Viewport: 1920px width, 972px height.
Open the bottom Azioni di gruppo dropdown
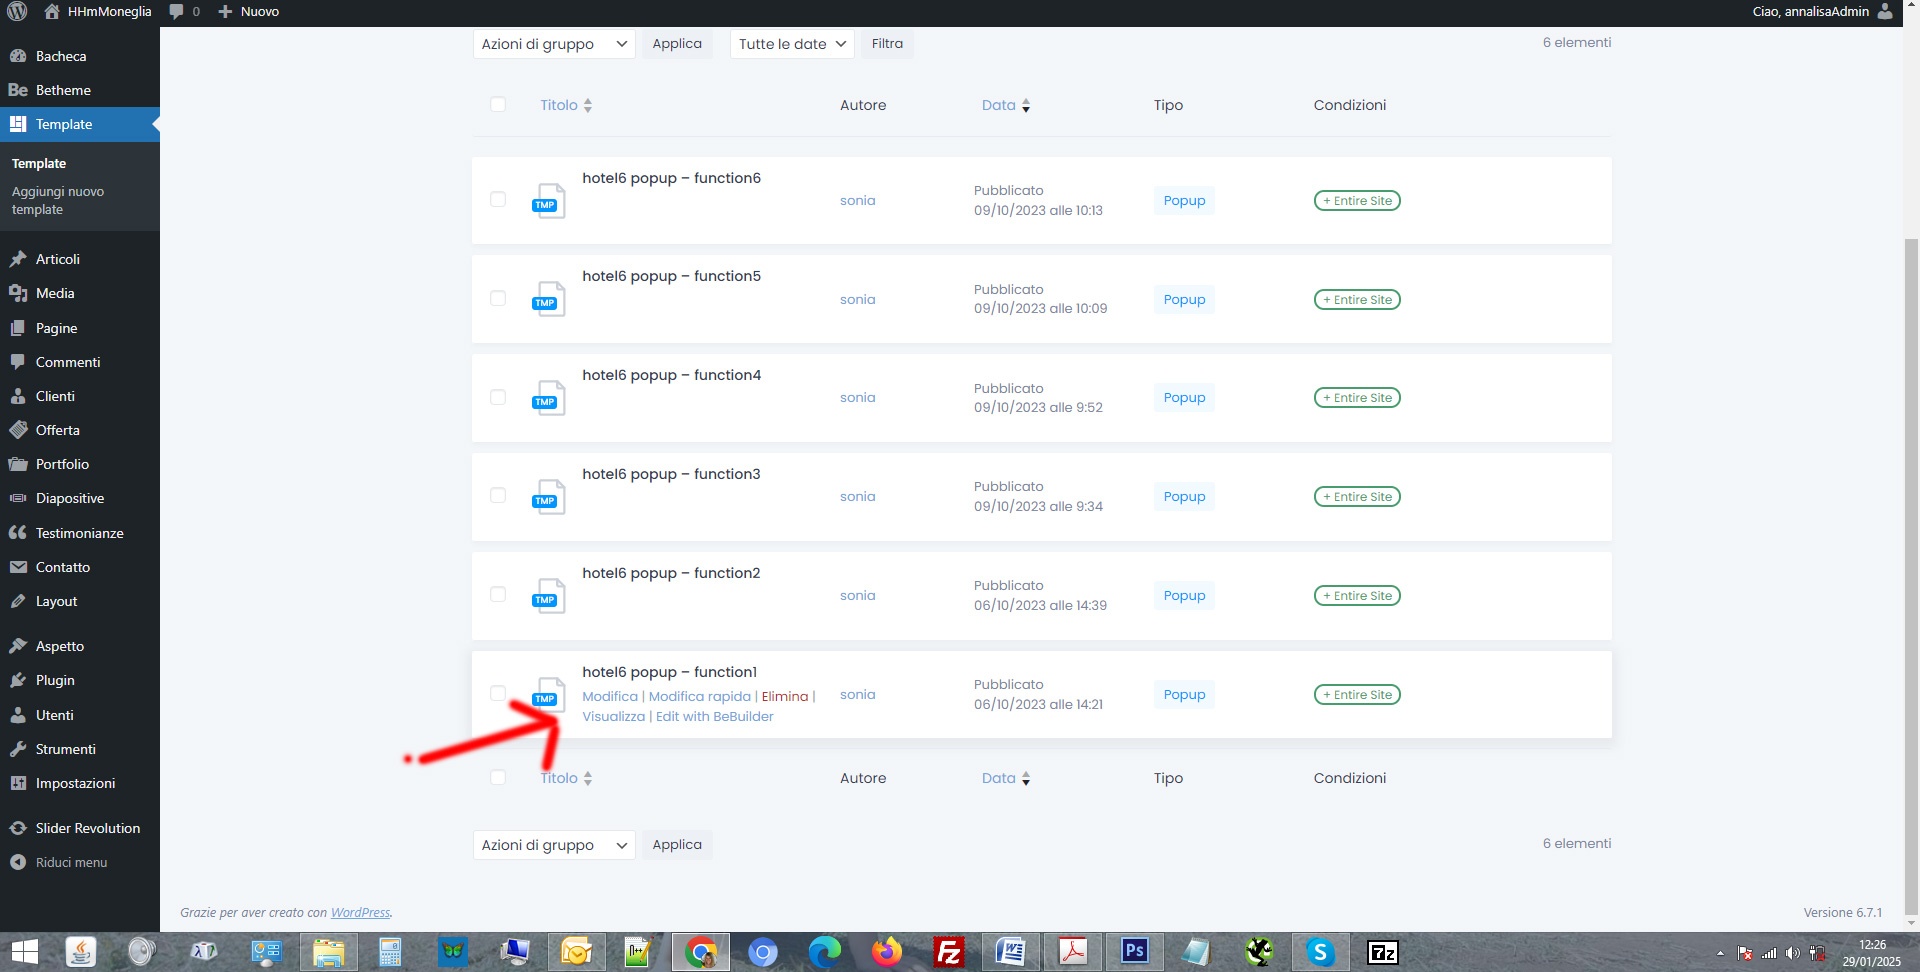(x=554, y=845)
